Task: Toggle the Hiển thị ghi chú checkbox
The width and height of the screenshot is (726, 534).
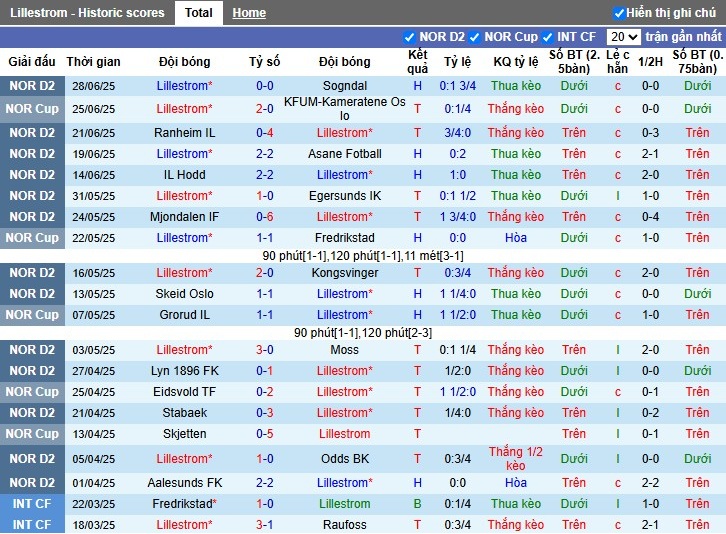Action: pos(619,13)
